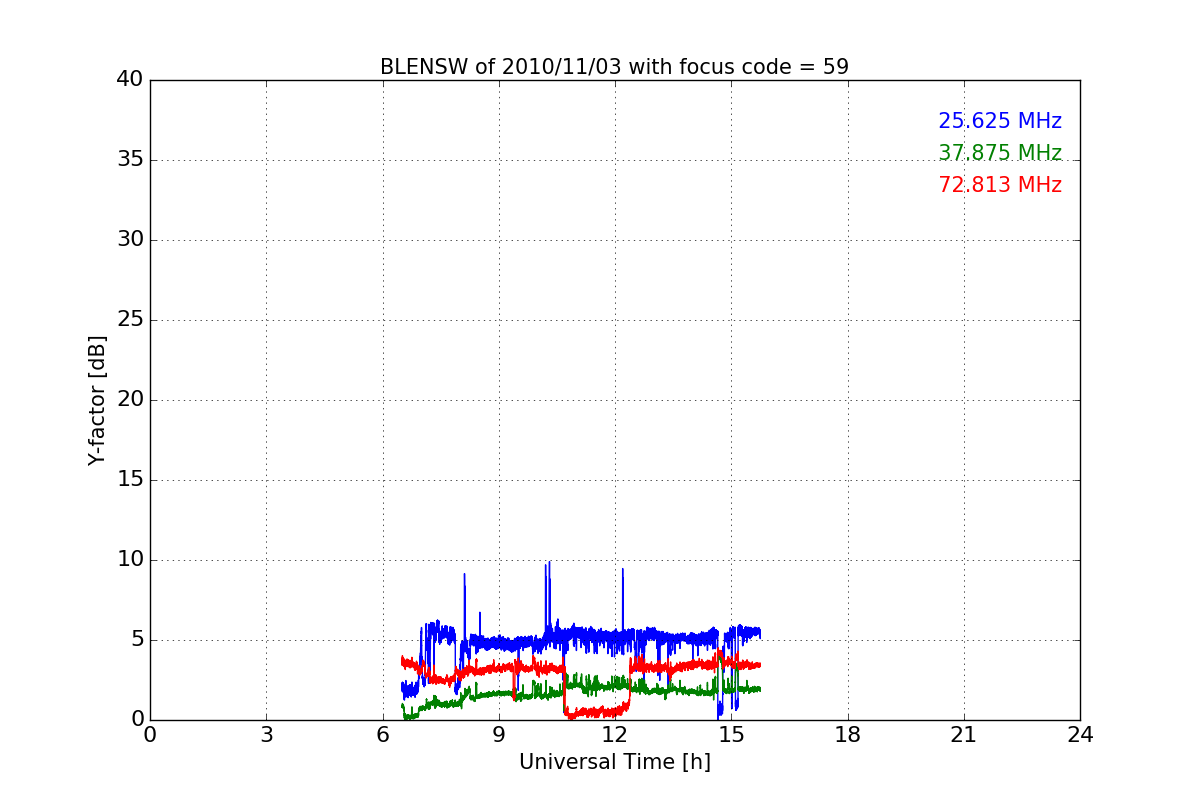Click the x-axis tick label 12

tap(615, 734)
